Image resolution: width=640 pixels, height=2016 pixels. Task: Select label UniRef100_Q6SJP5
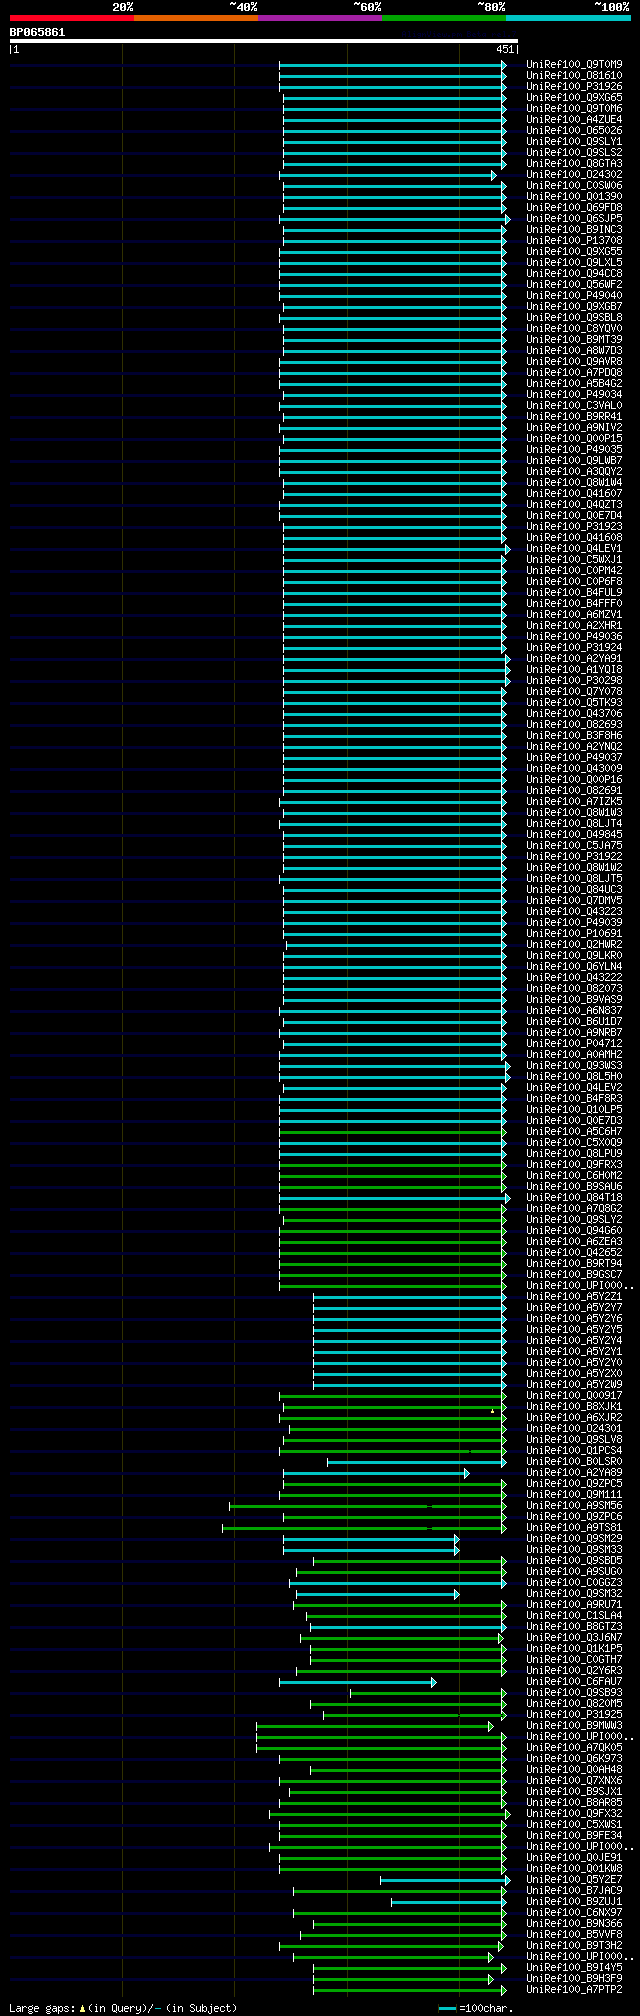pos(574,219)
